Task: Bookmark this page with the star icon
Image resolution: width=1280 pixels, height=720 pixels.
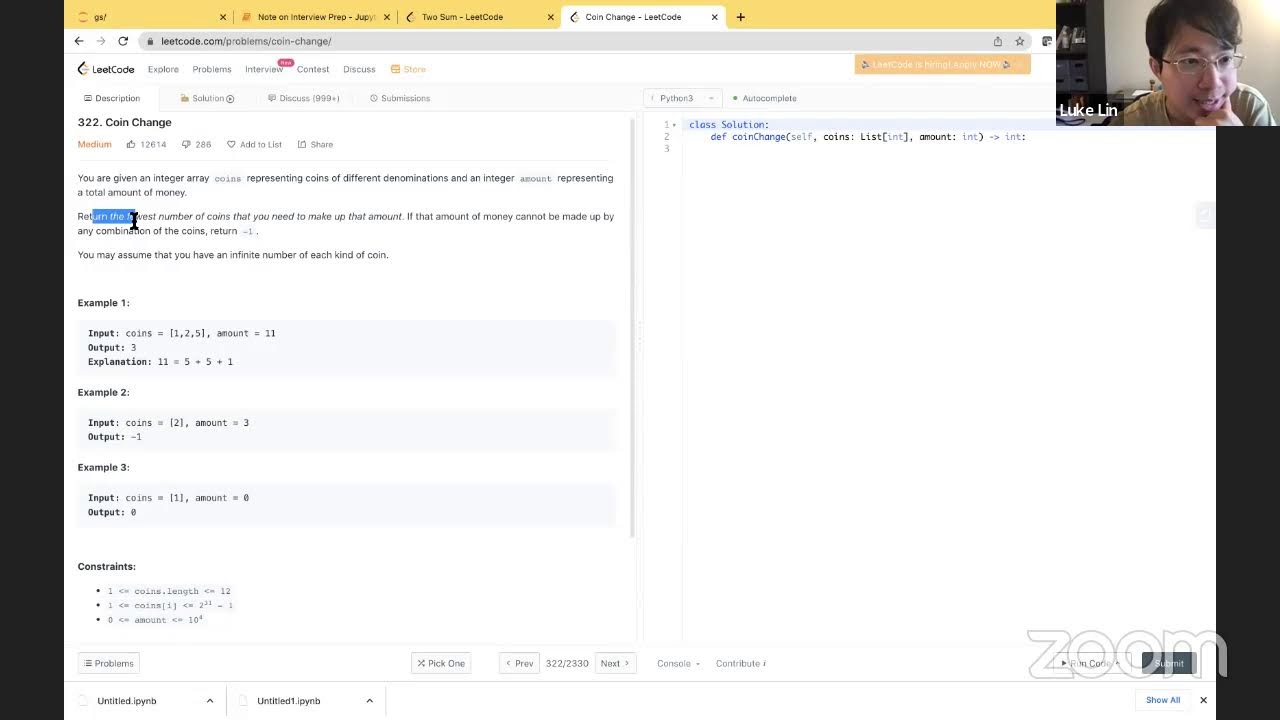Action: (x=1020, y=41)
